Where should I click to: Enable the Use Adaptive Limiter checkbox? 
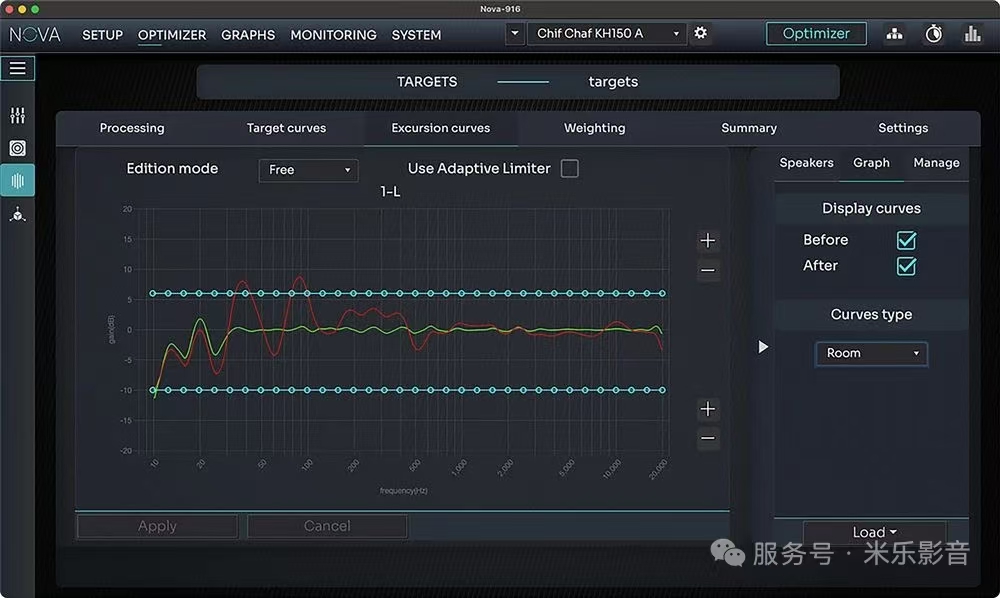point(569,169)
